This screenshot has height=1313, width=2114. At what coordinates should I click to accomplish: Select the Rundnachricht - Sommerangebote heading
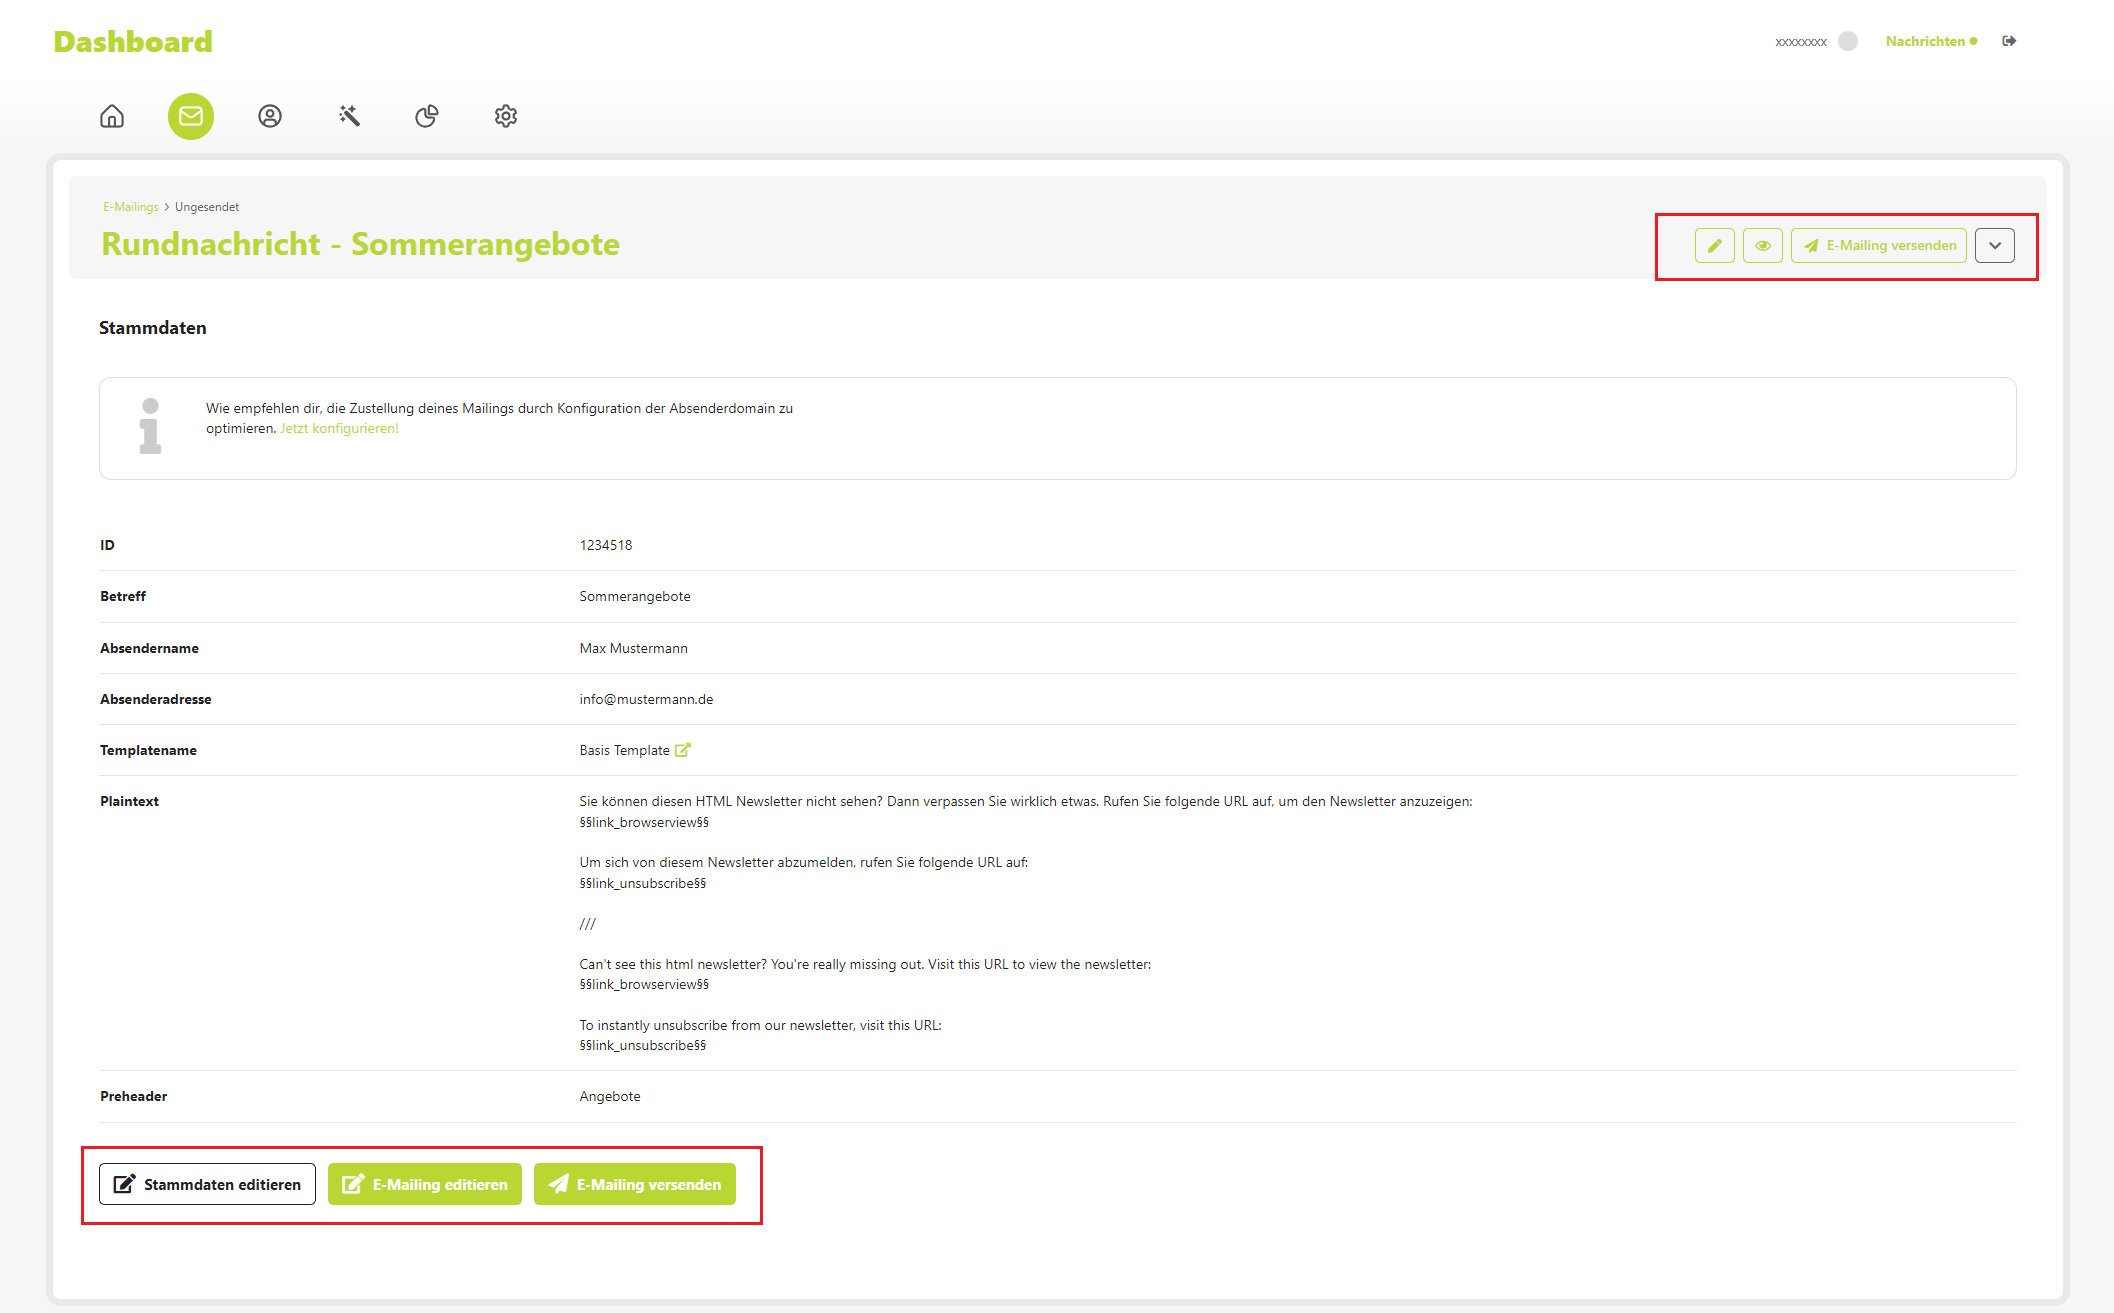pos(360,244)
